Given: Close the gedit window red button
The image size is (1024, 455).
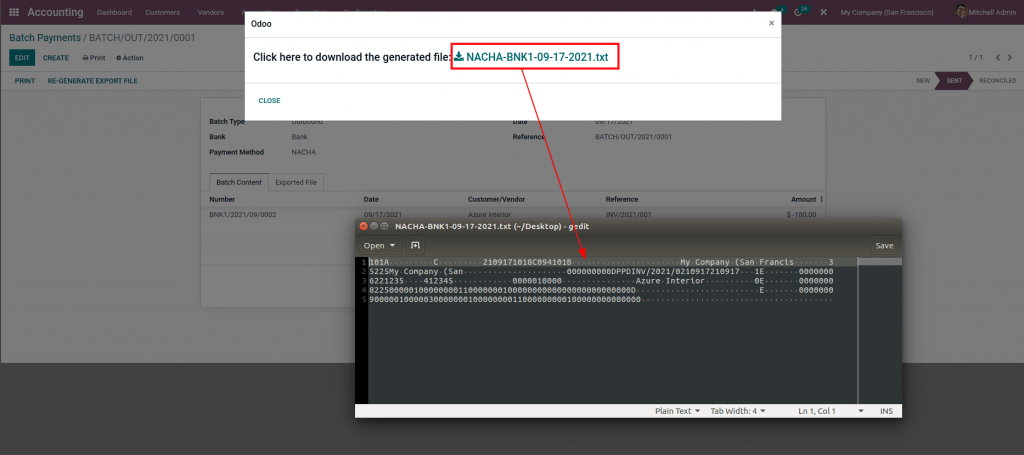Looking at the screenshot, I should point(364,227).
